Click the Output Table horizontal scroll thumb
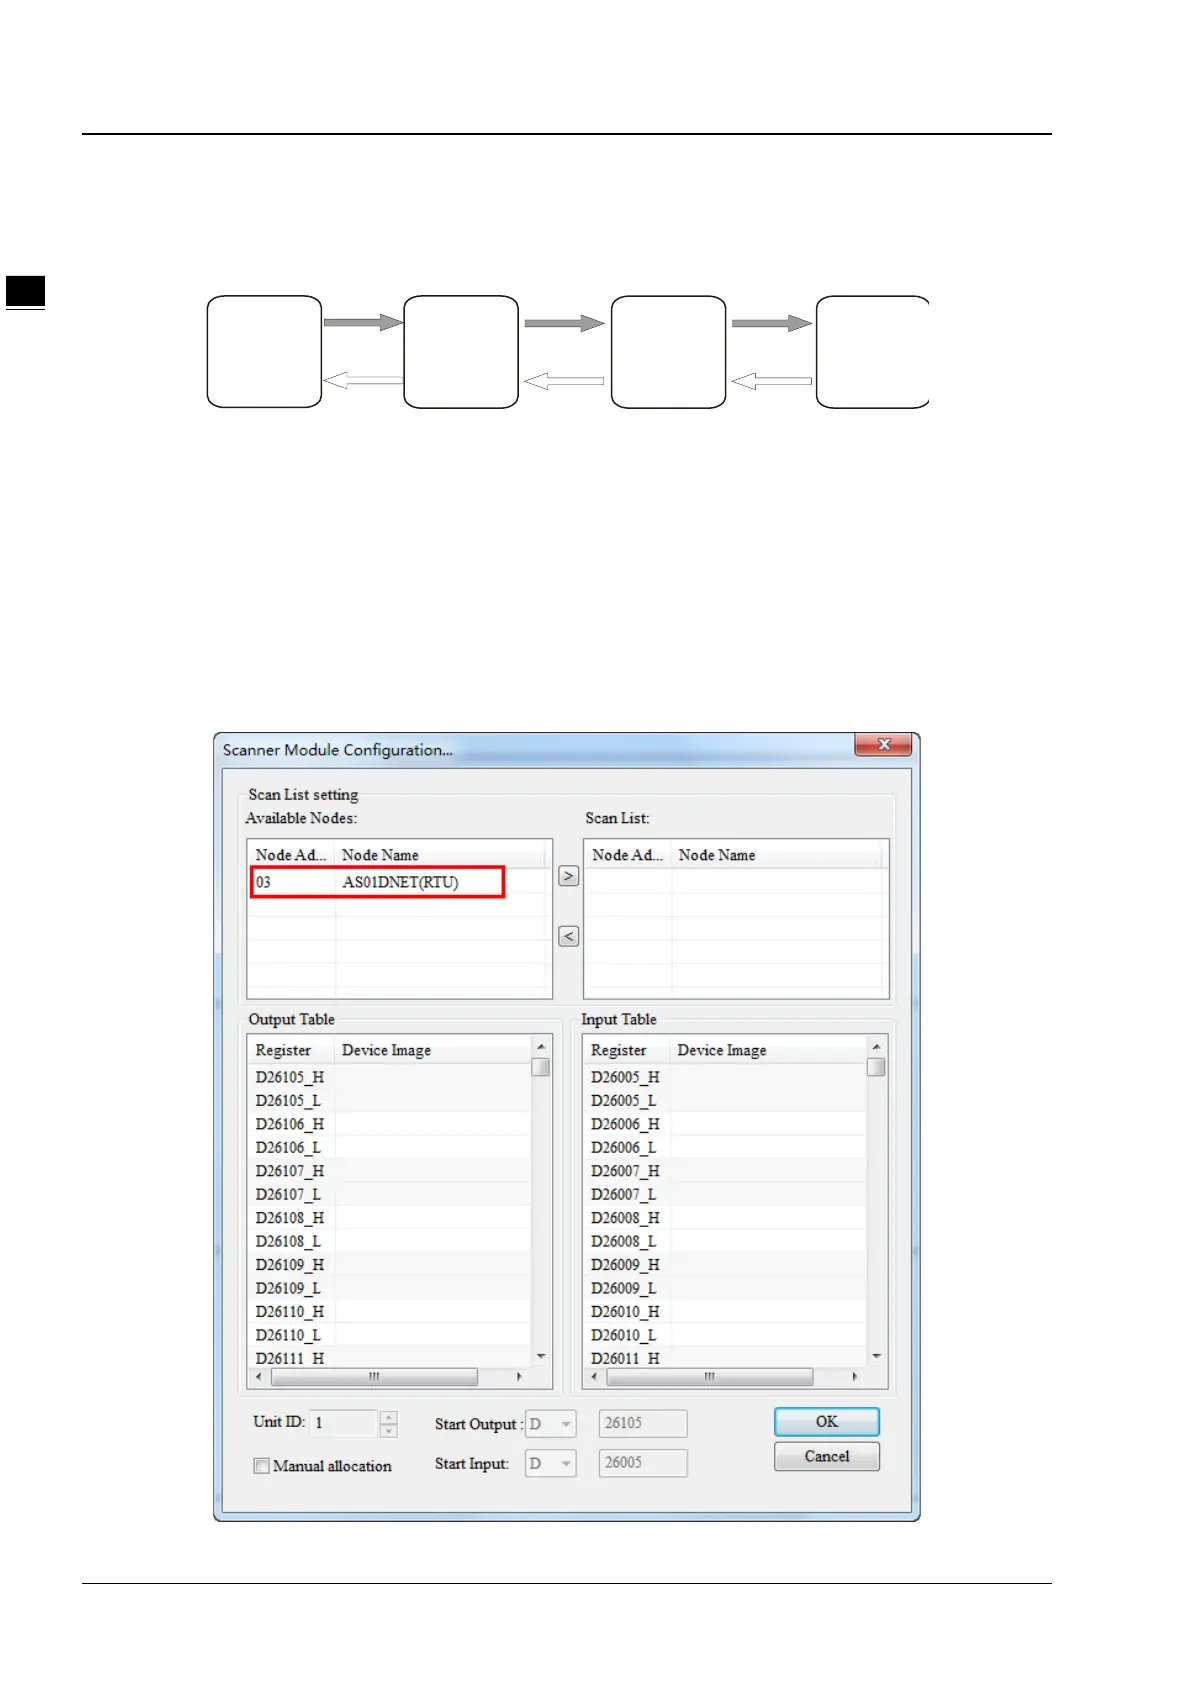 click(x=374, y=1377)
